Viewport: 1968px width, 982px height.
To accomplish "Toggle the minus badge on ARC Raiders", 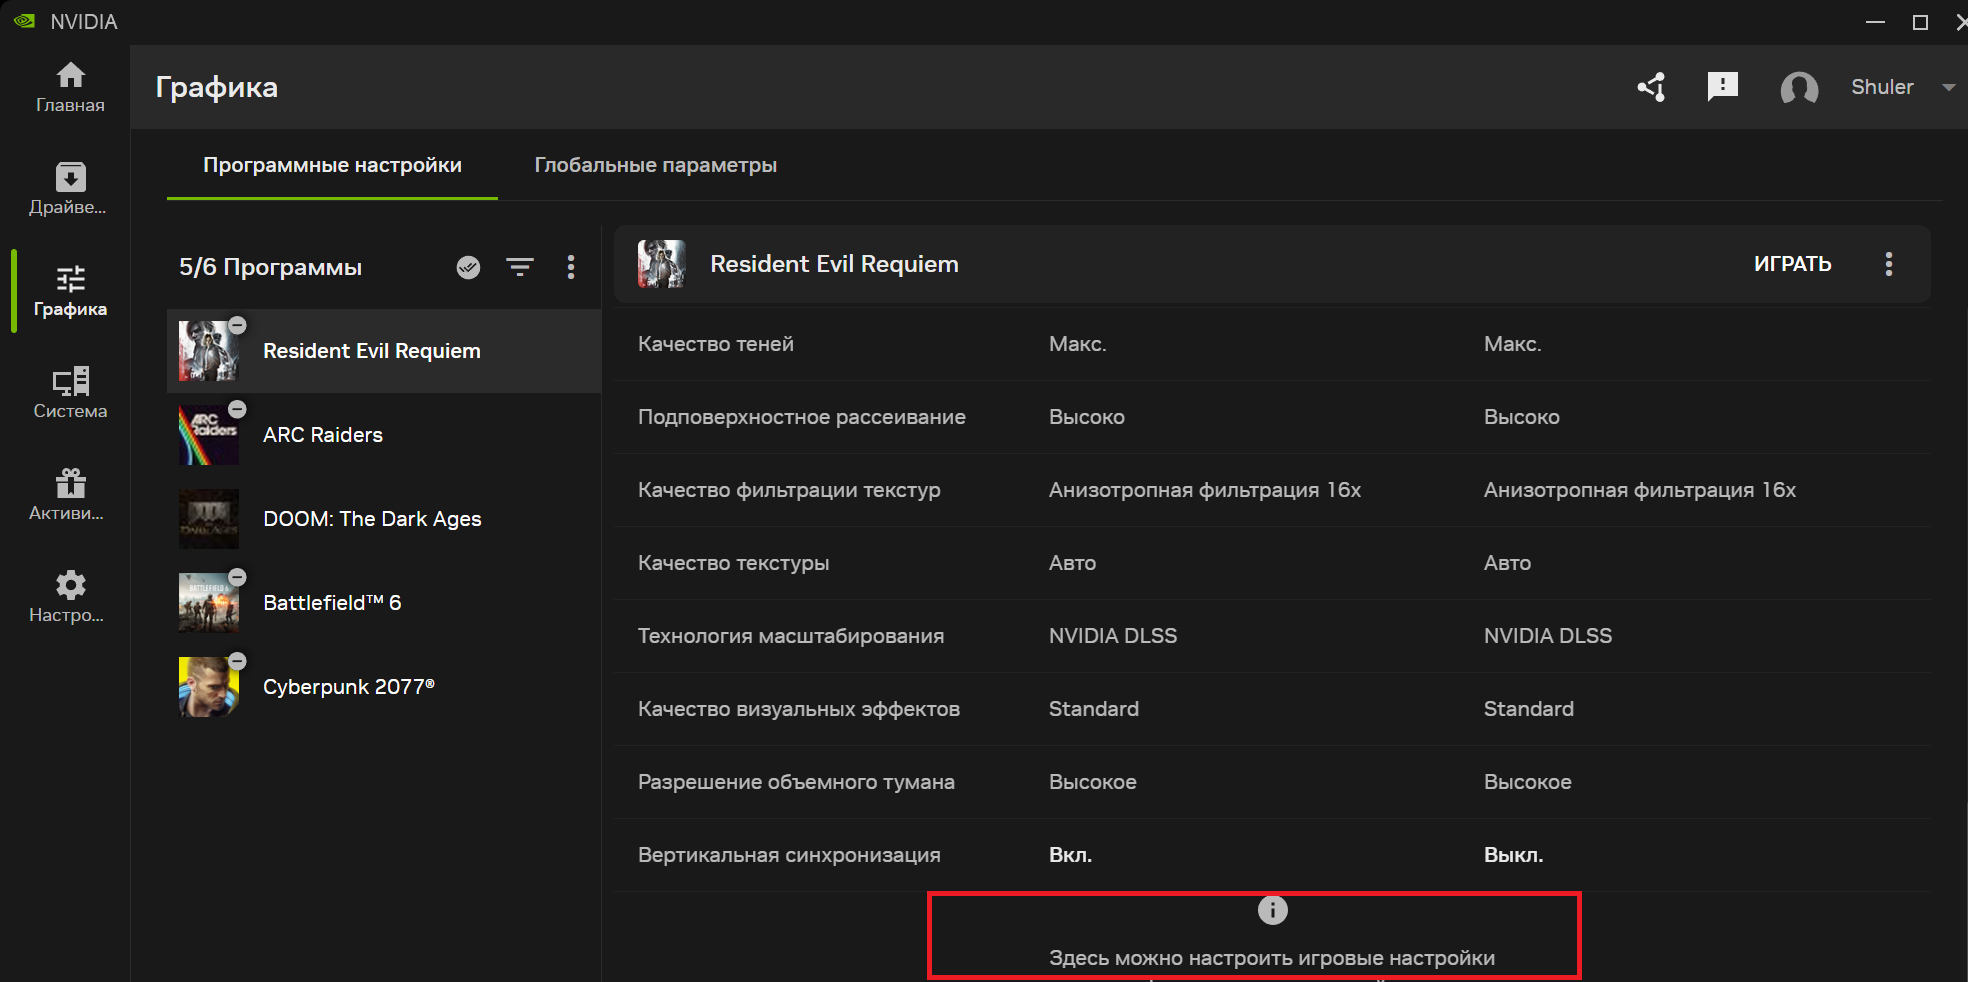I will pos(237,409).
